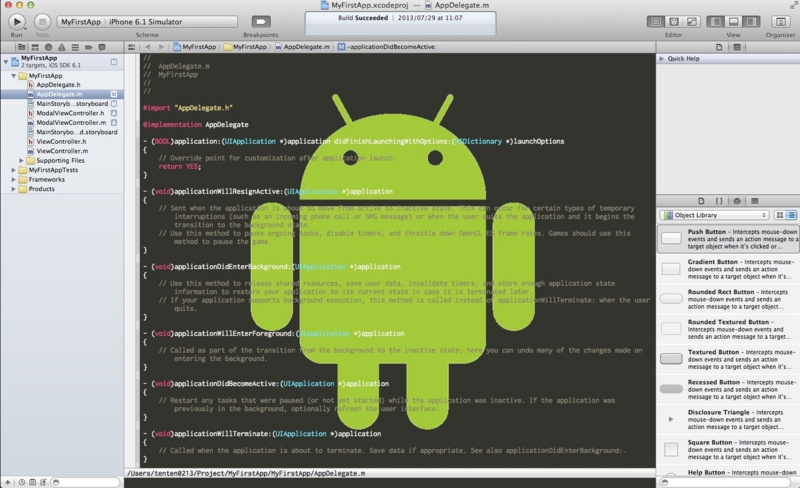Click AppDelegate.m in jump bar
Viewport: 800px width, 488px height.
[302, 47]
